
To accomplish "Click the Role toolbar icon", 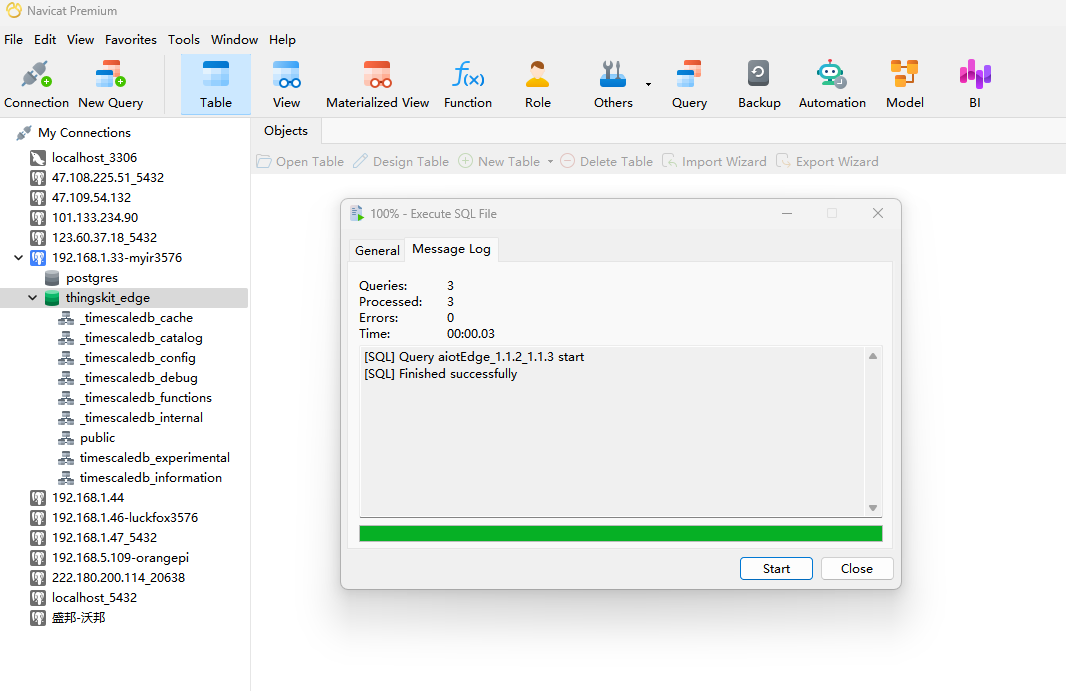I will click(x=537, y=84).
